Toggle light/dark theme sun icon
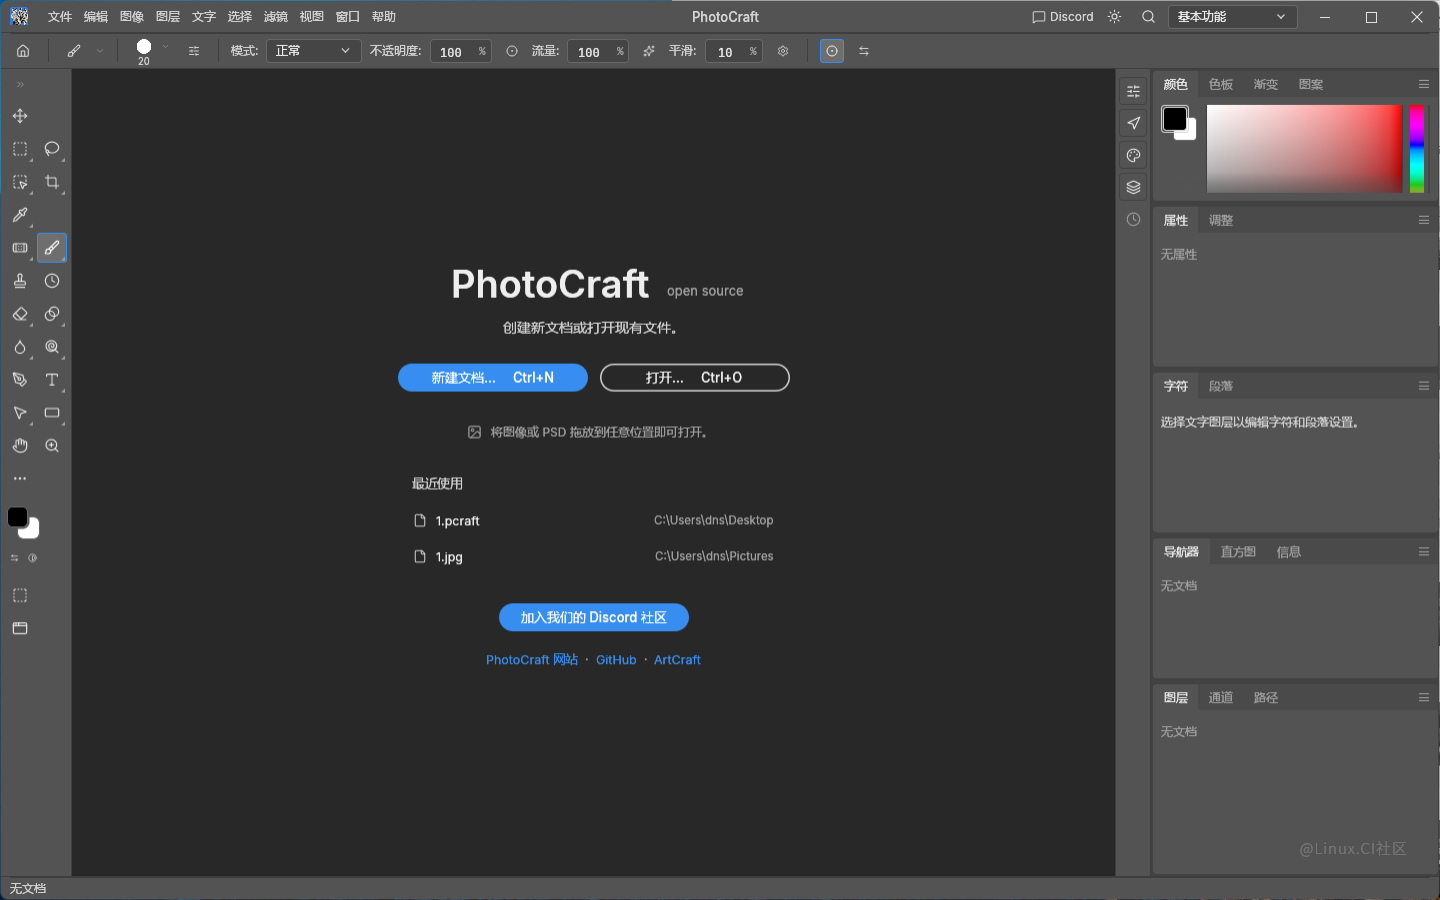1440x900 pixels. pyautogui.click(x=1115, y=17)
